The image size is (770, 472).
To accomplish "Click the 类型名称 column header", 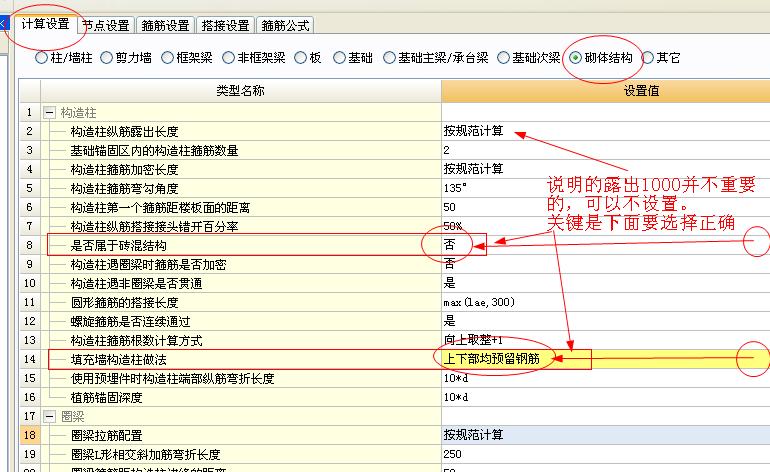I will [x=241, y=90].
